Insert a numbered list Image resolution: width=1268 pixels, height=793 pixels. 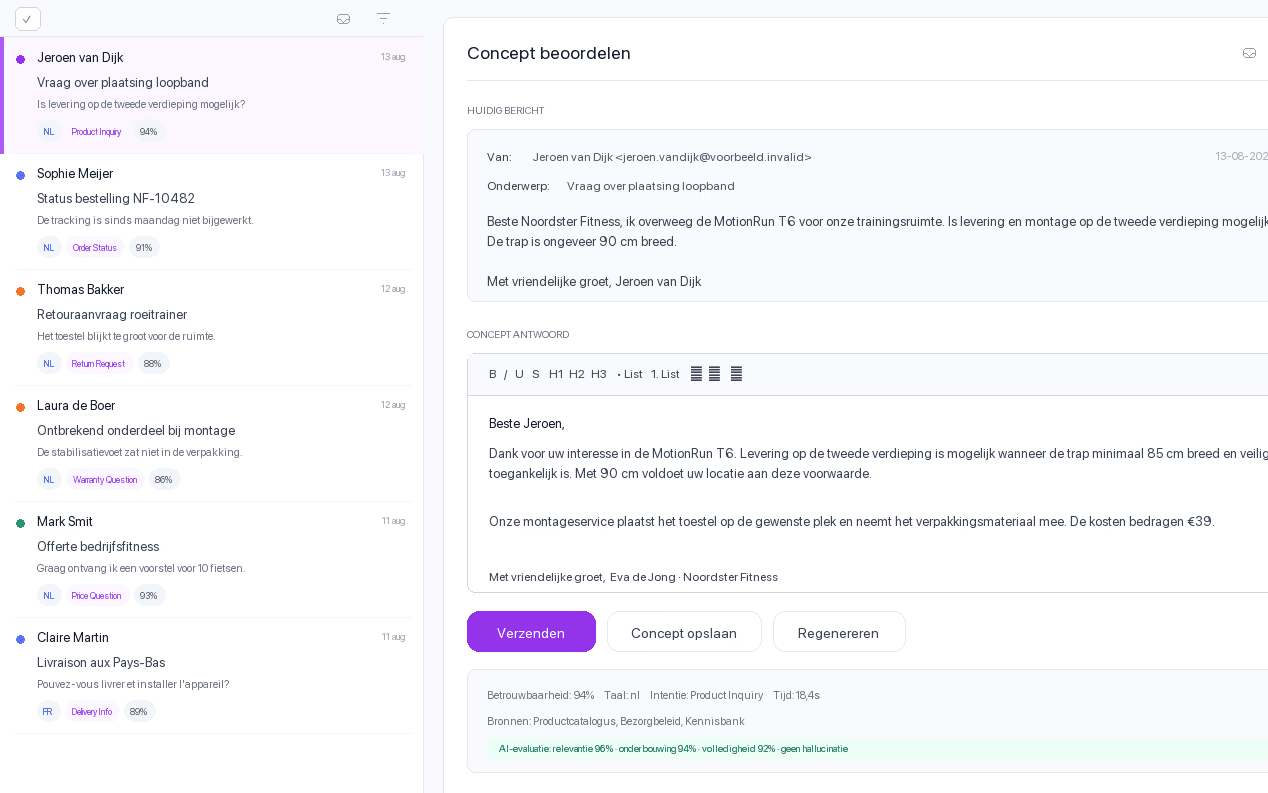[x=665, y=374]
